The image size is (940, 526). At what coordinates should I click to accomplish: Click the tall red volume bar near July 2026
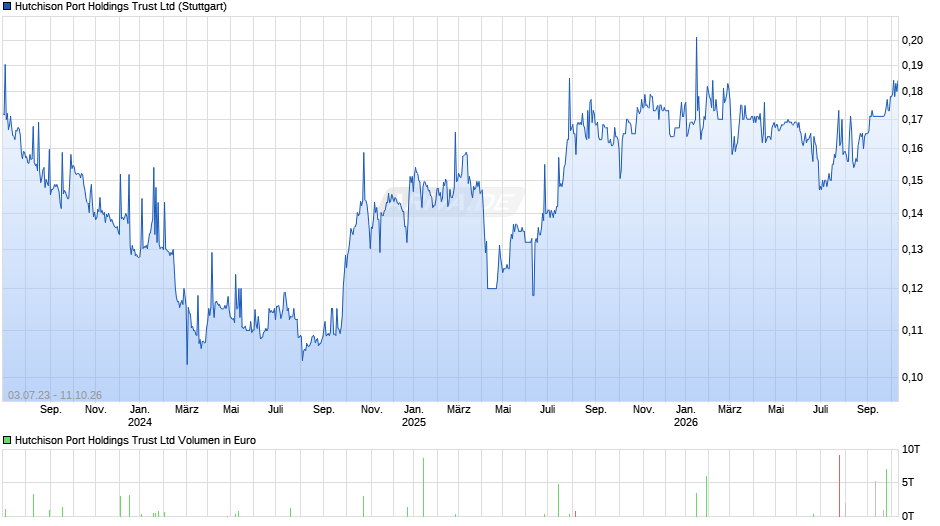(839, 486)
